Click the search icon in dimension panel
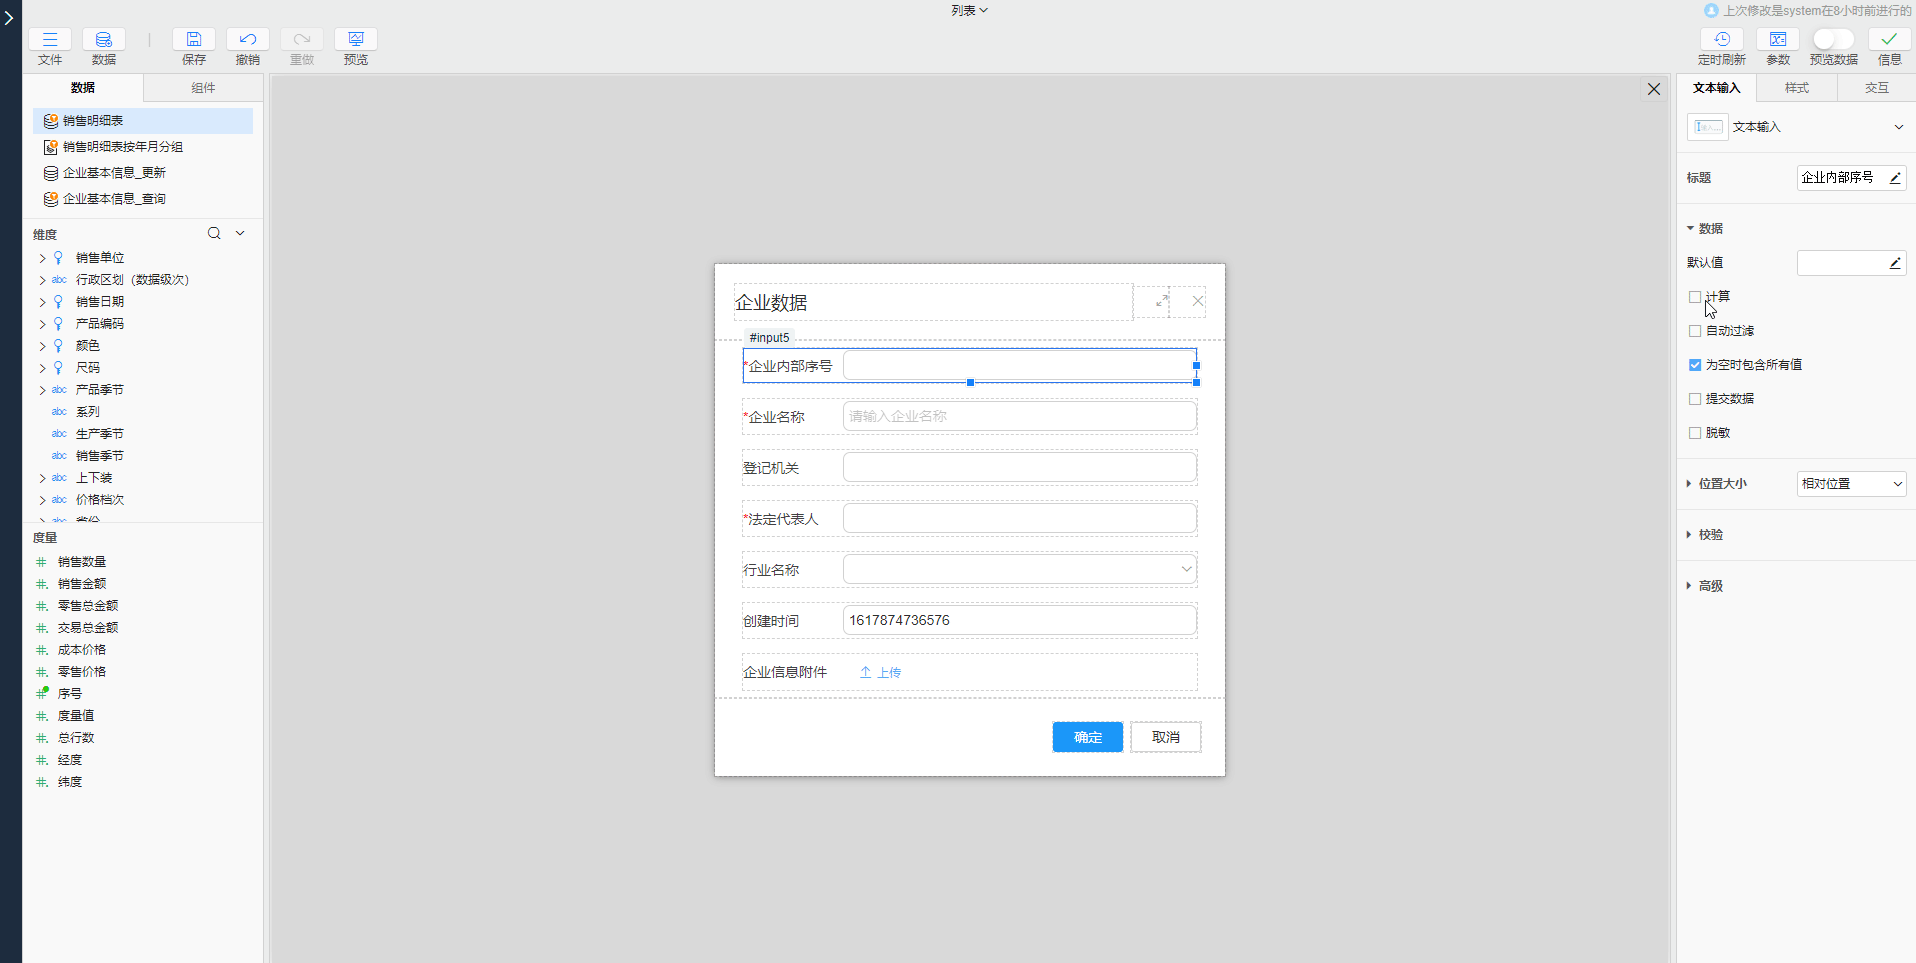 (x=214, y=234)
